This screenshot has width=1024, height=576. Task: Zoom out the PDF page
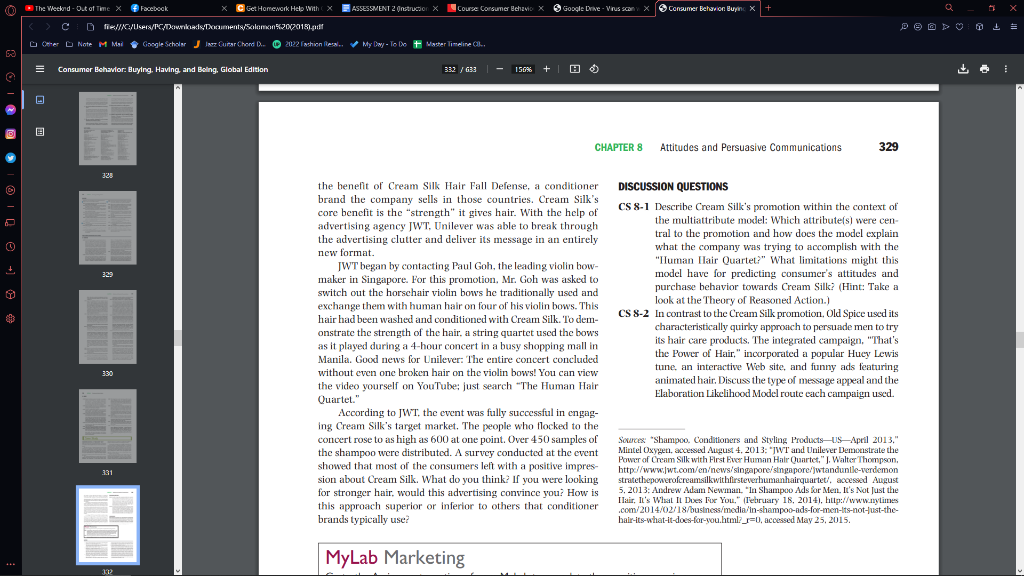tap(498, 69)
